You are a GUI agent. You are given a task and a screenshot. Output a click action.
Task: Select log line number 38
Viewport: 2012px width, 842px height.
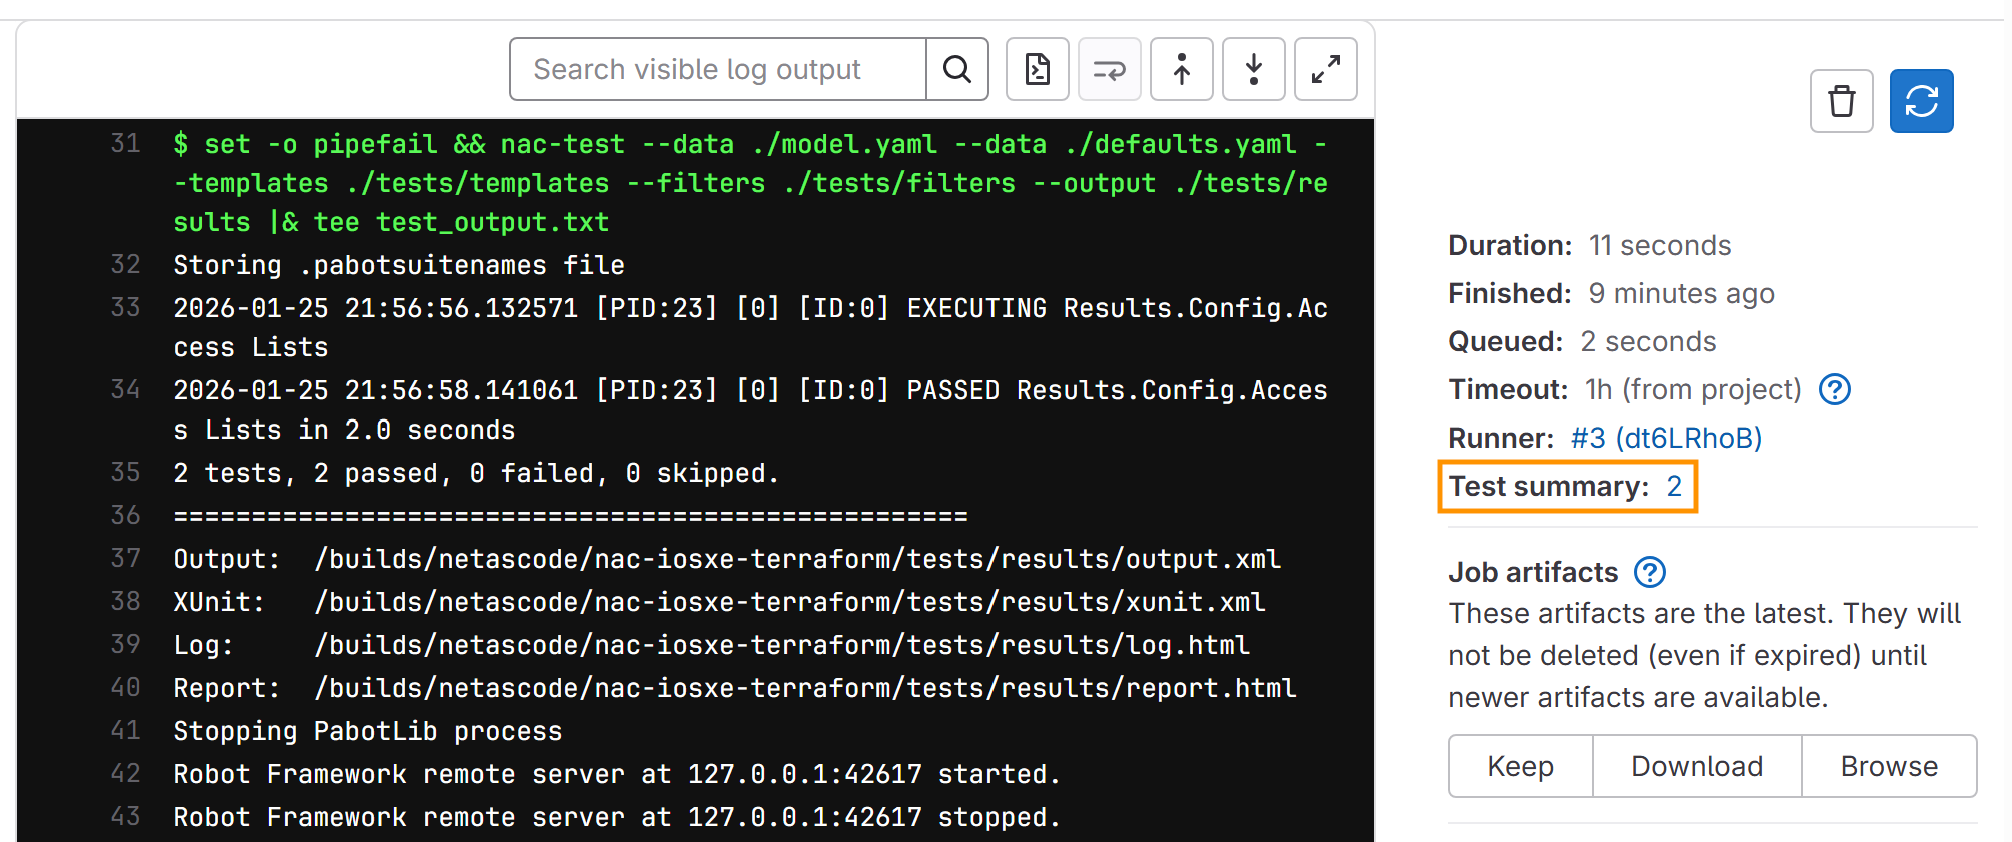pyautogui.click(x=125, y=601)
